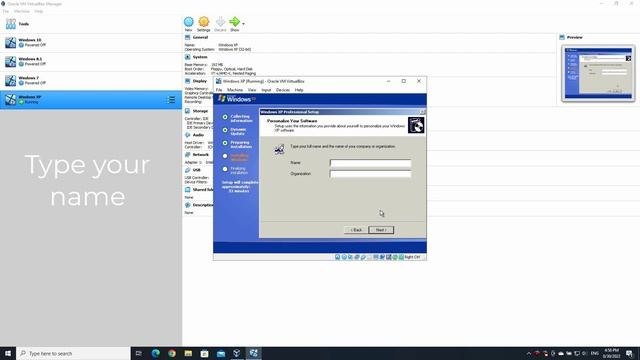Select the Windows 10 virtual machine

pos(91,42)
